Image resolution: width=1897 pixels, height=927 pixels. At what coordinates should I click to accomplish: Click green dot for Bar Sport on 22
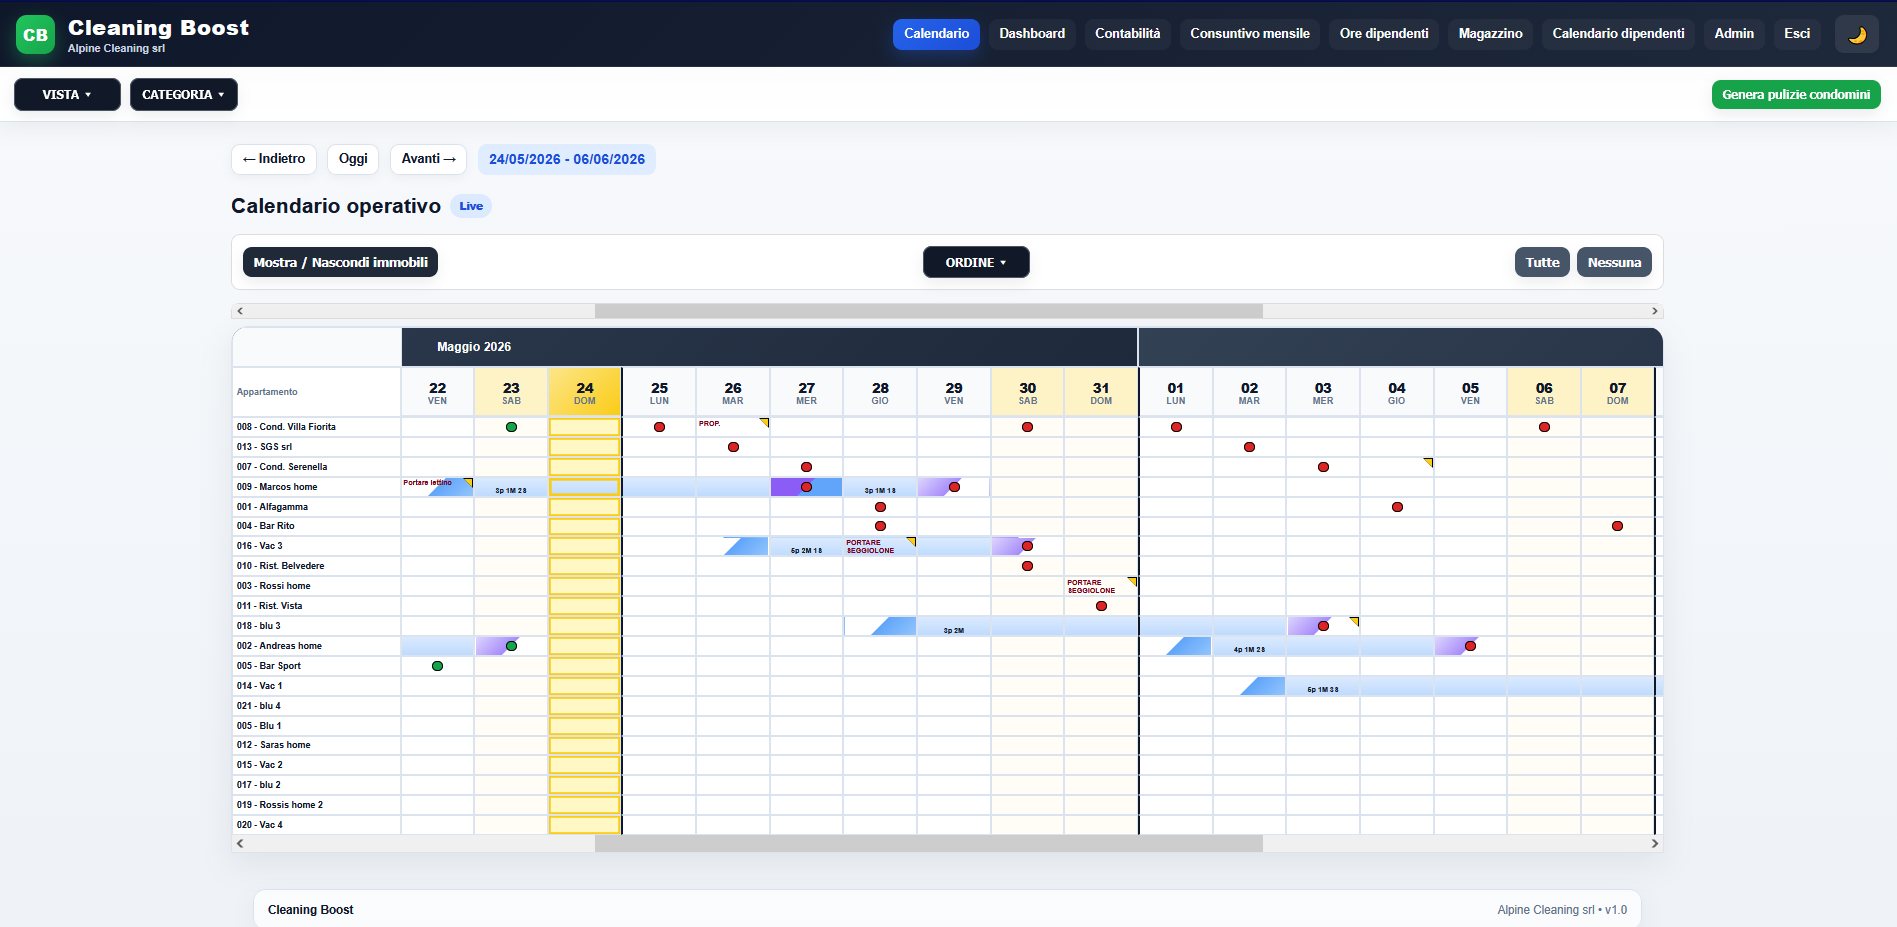point(437,666)
